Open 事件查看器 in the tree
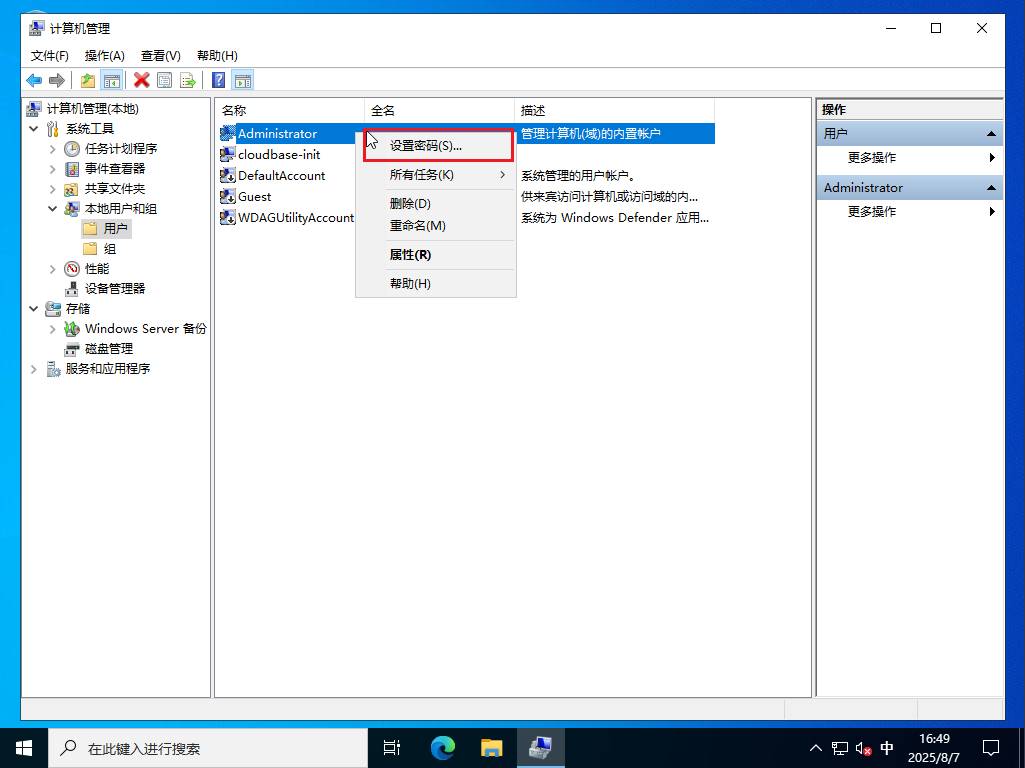 [x=115, y=169]
